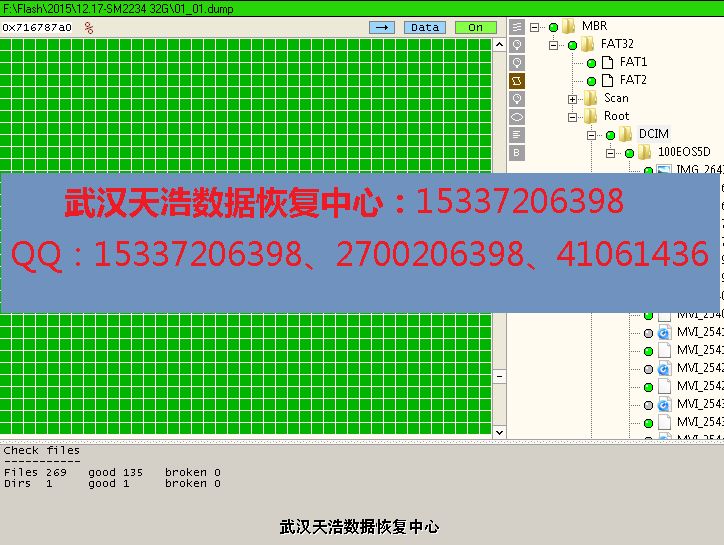Toggle the green status dot beside FAT2

point(591,80)
